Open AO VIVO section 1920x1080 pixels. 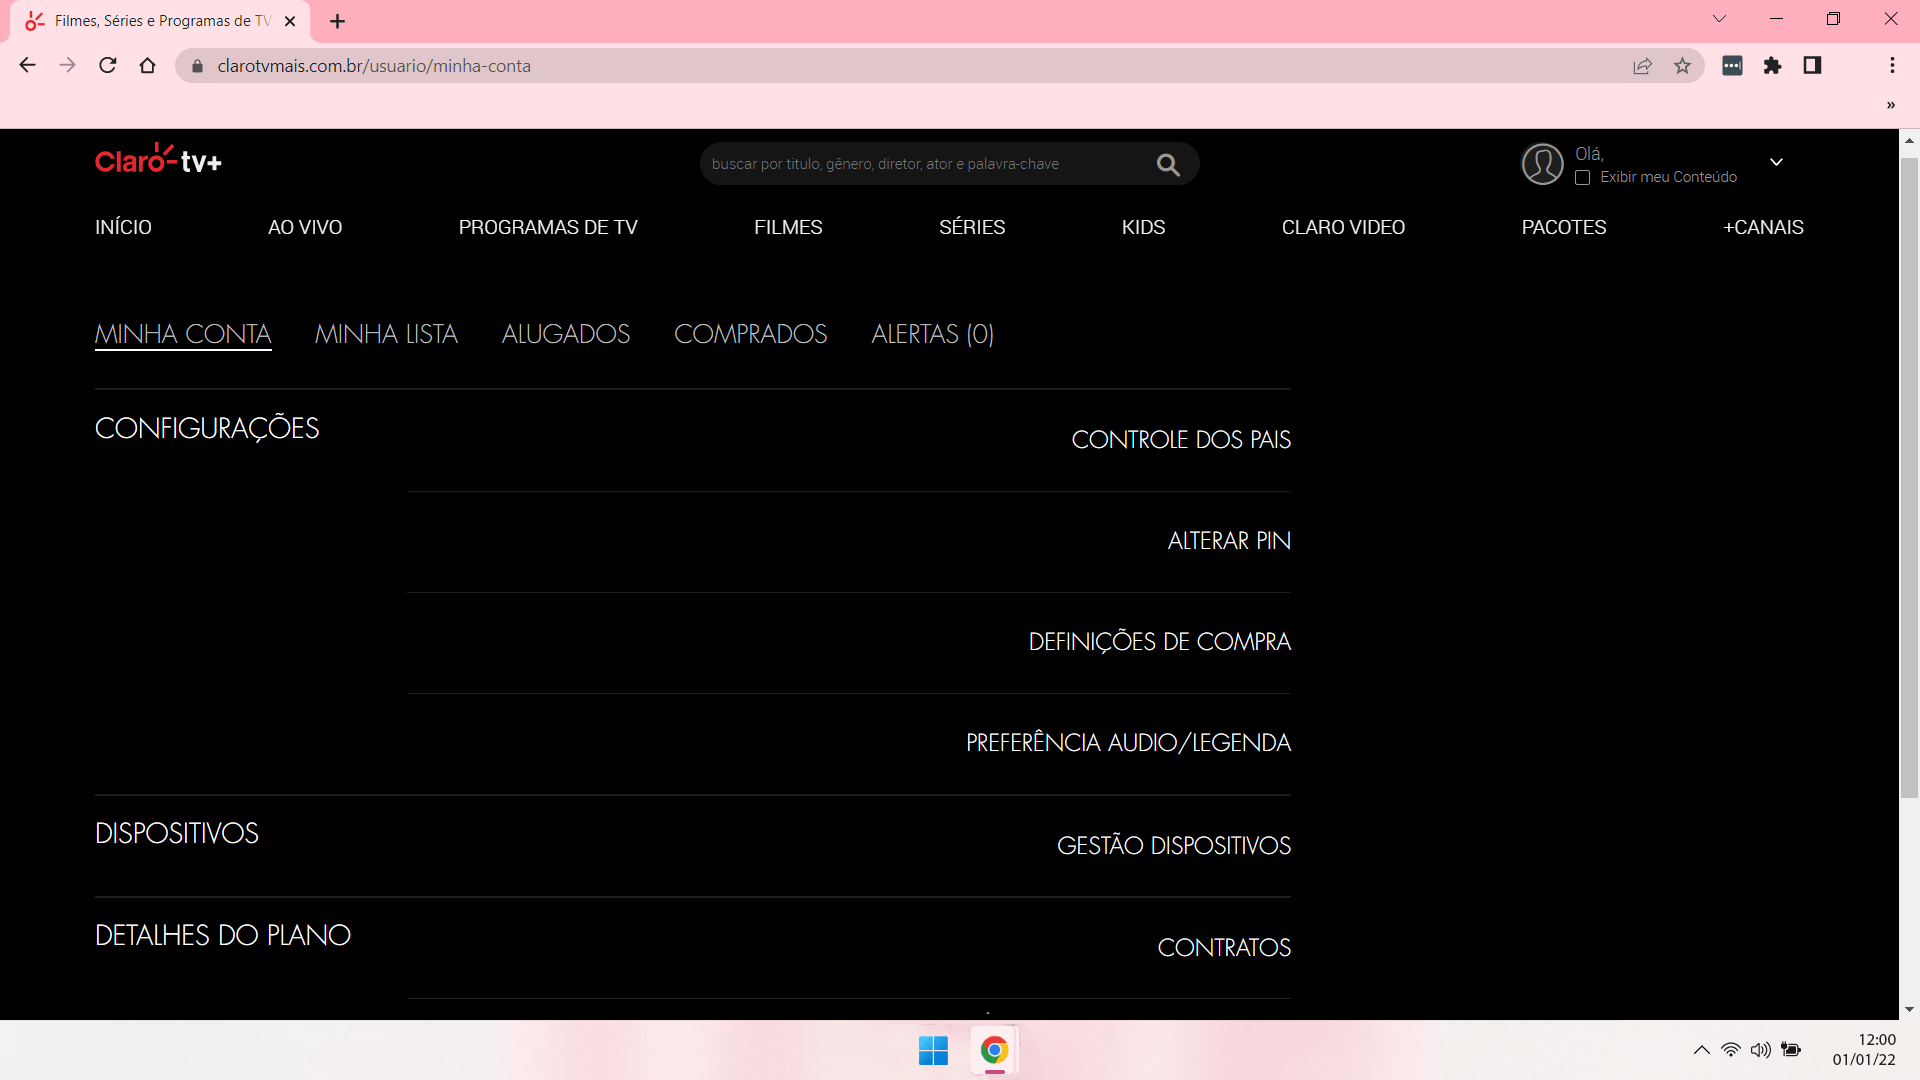pos(305,228)
